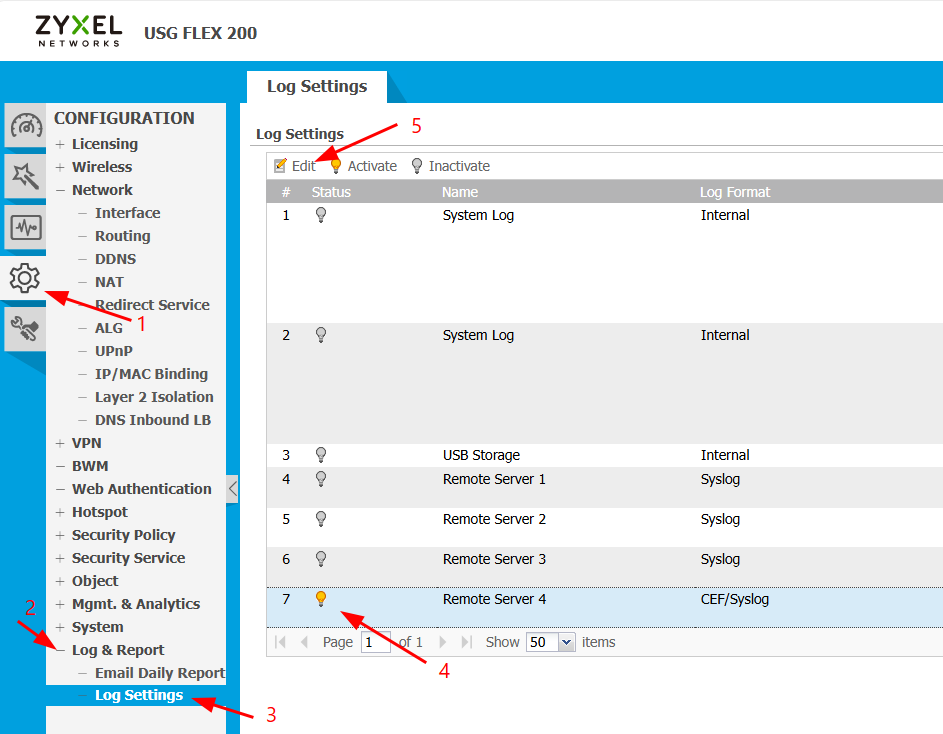
Task: Click the gray Inactivate bulb icon
Action: [417, 166]
